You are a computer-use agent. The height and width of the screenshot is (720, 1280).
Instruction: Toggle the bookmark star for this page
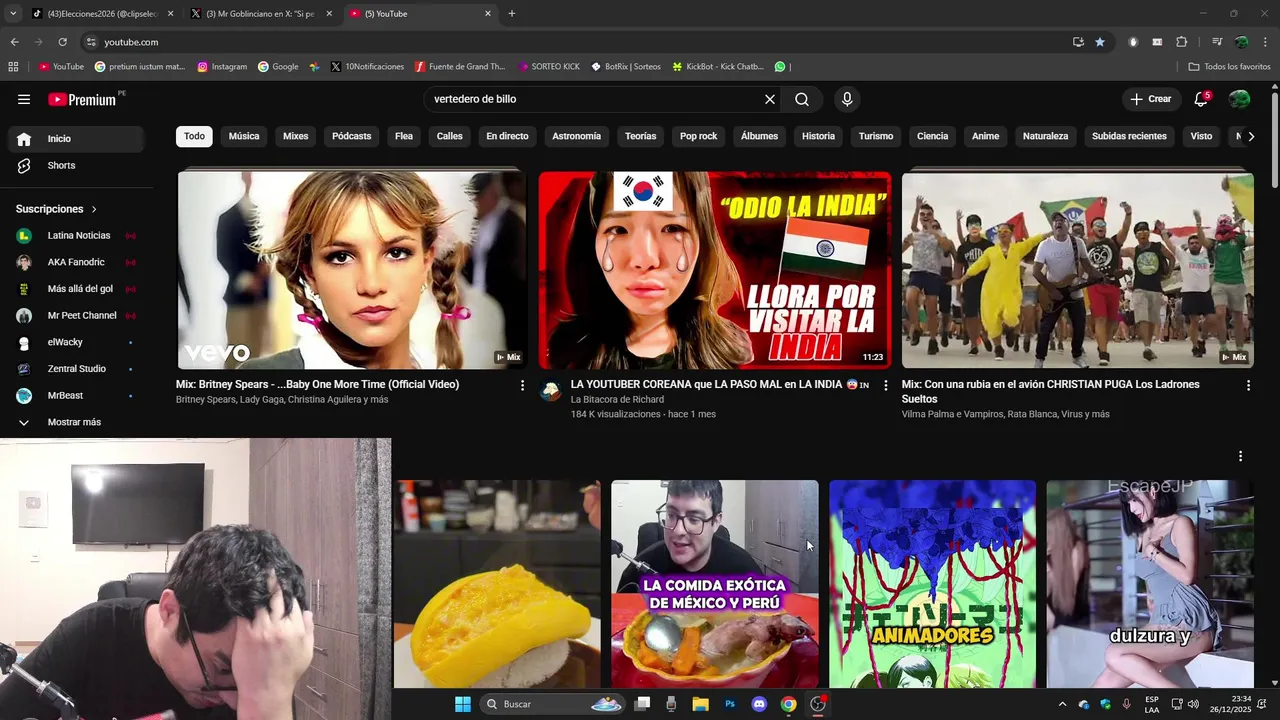click(x=1100, y=42)
